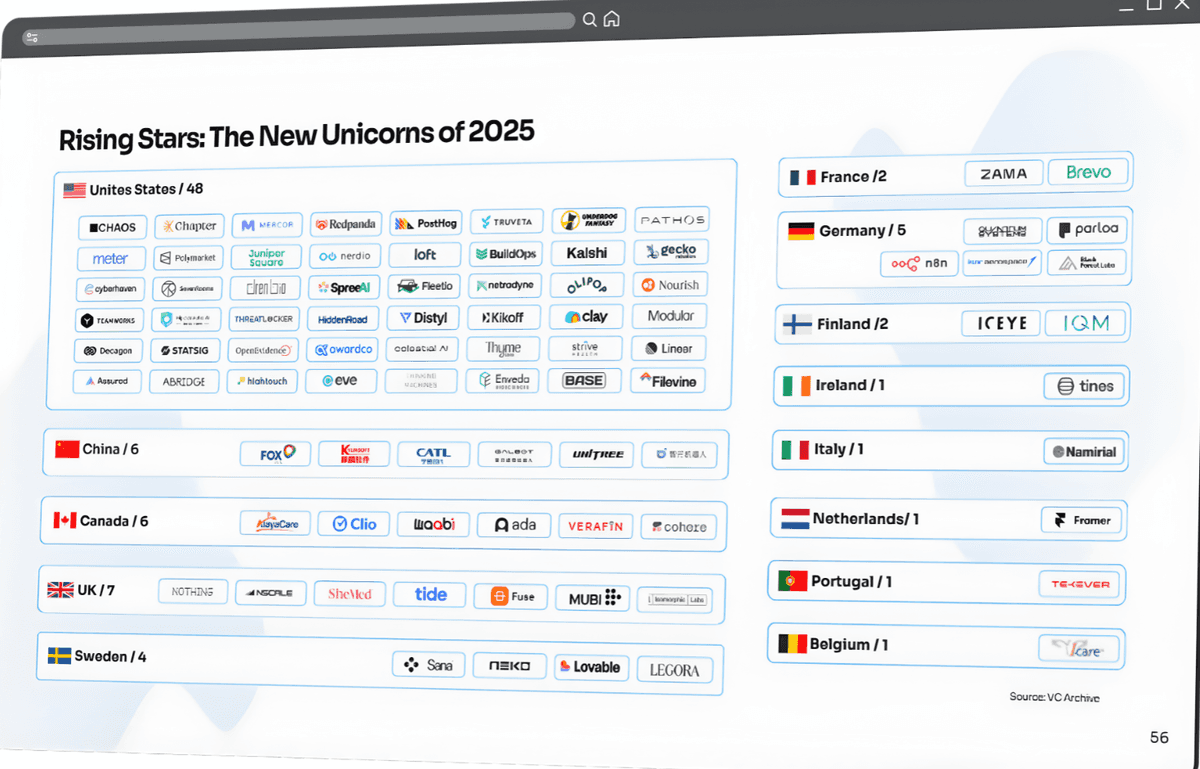Click the Kalshi logo tile
The image size is (1200, 769).
click(587, 252)
